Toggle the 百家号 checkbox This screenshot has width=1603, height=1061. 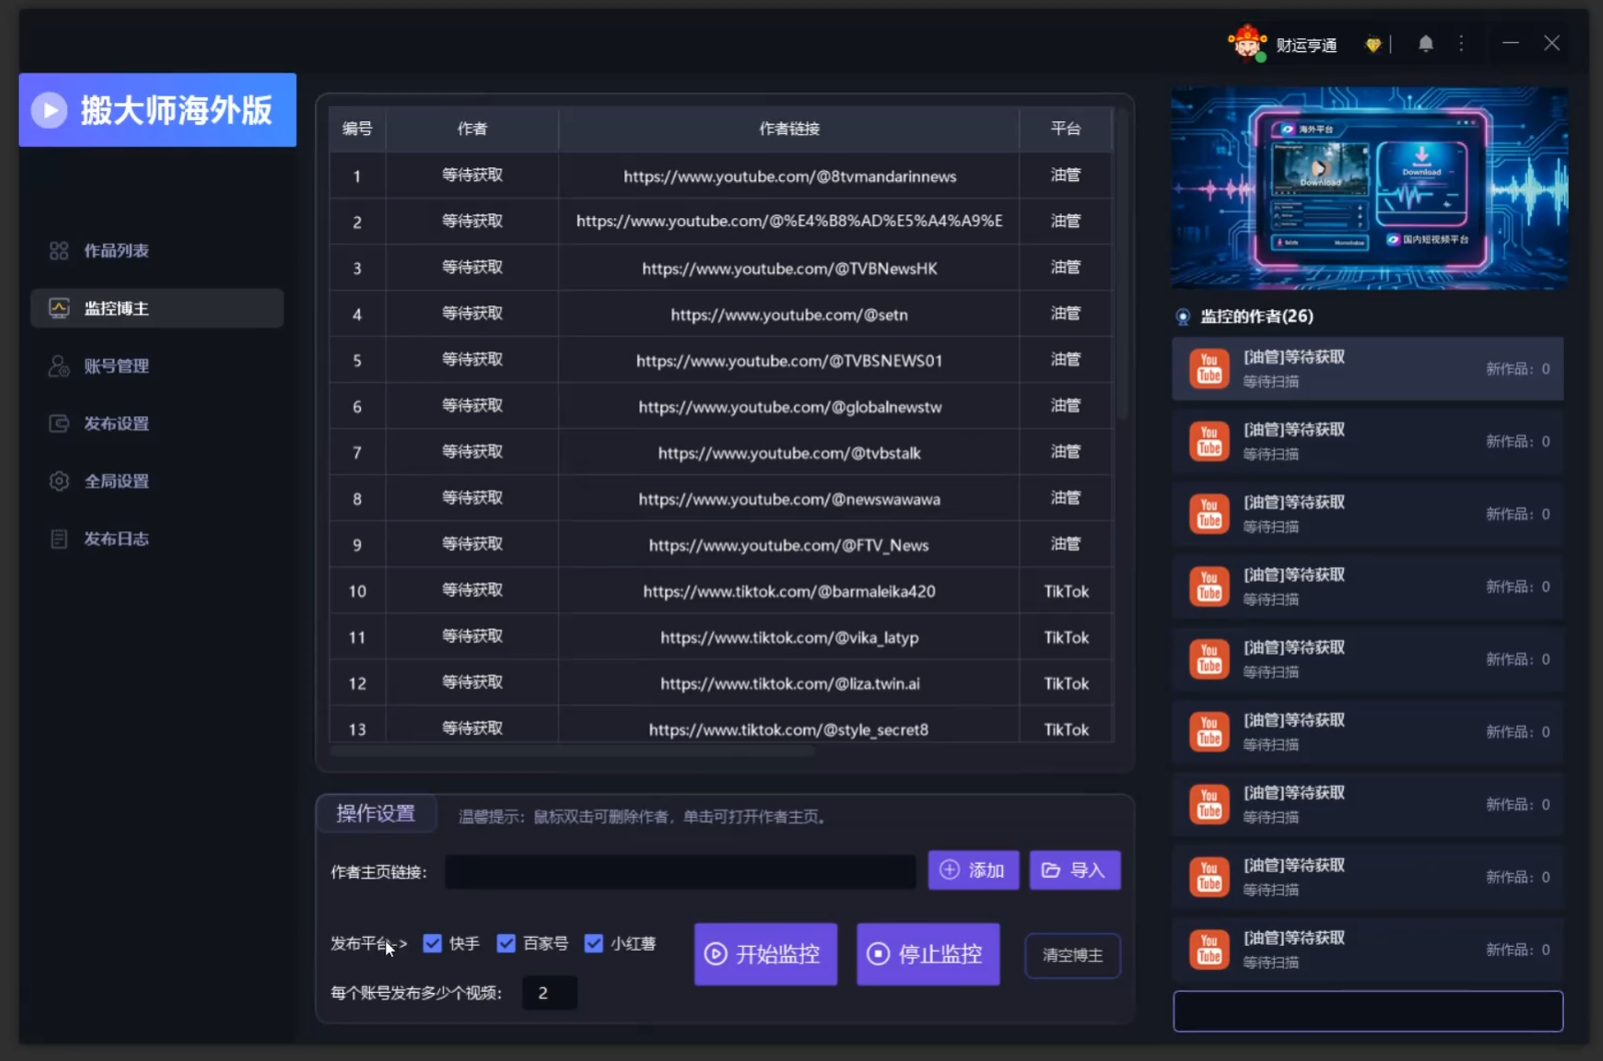[x=506, y=943]
